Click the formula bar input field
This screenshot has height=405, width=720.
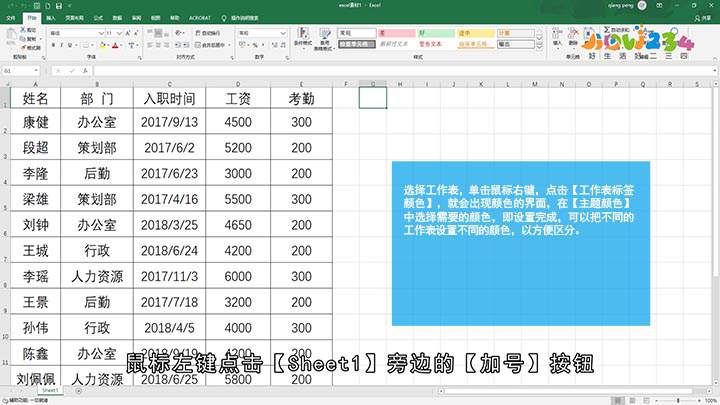[x=404, y=71]
